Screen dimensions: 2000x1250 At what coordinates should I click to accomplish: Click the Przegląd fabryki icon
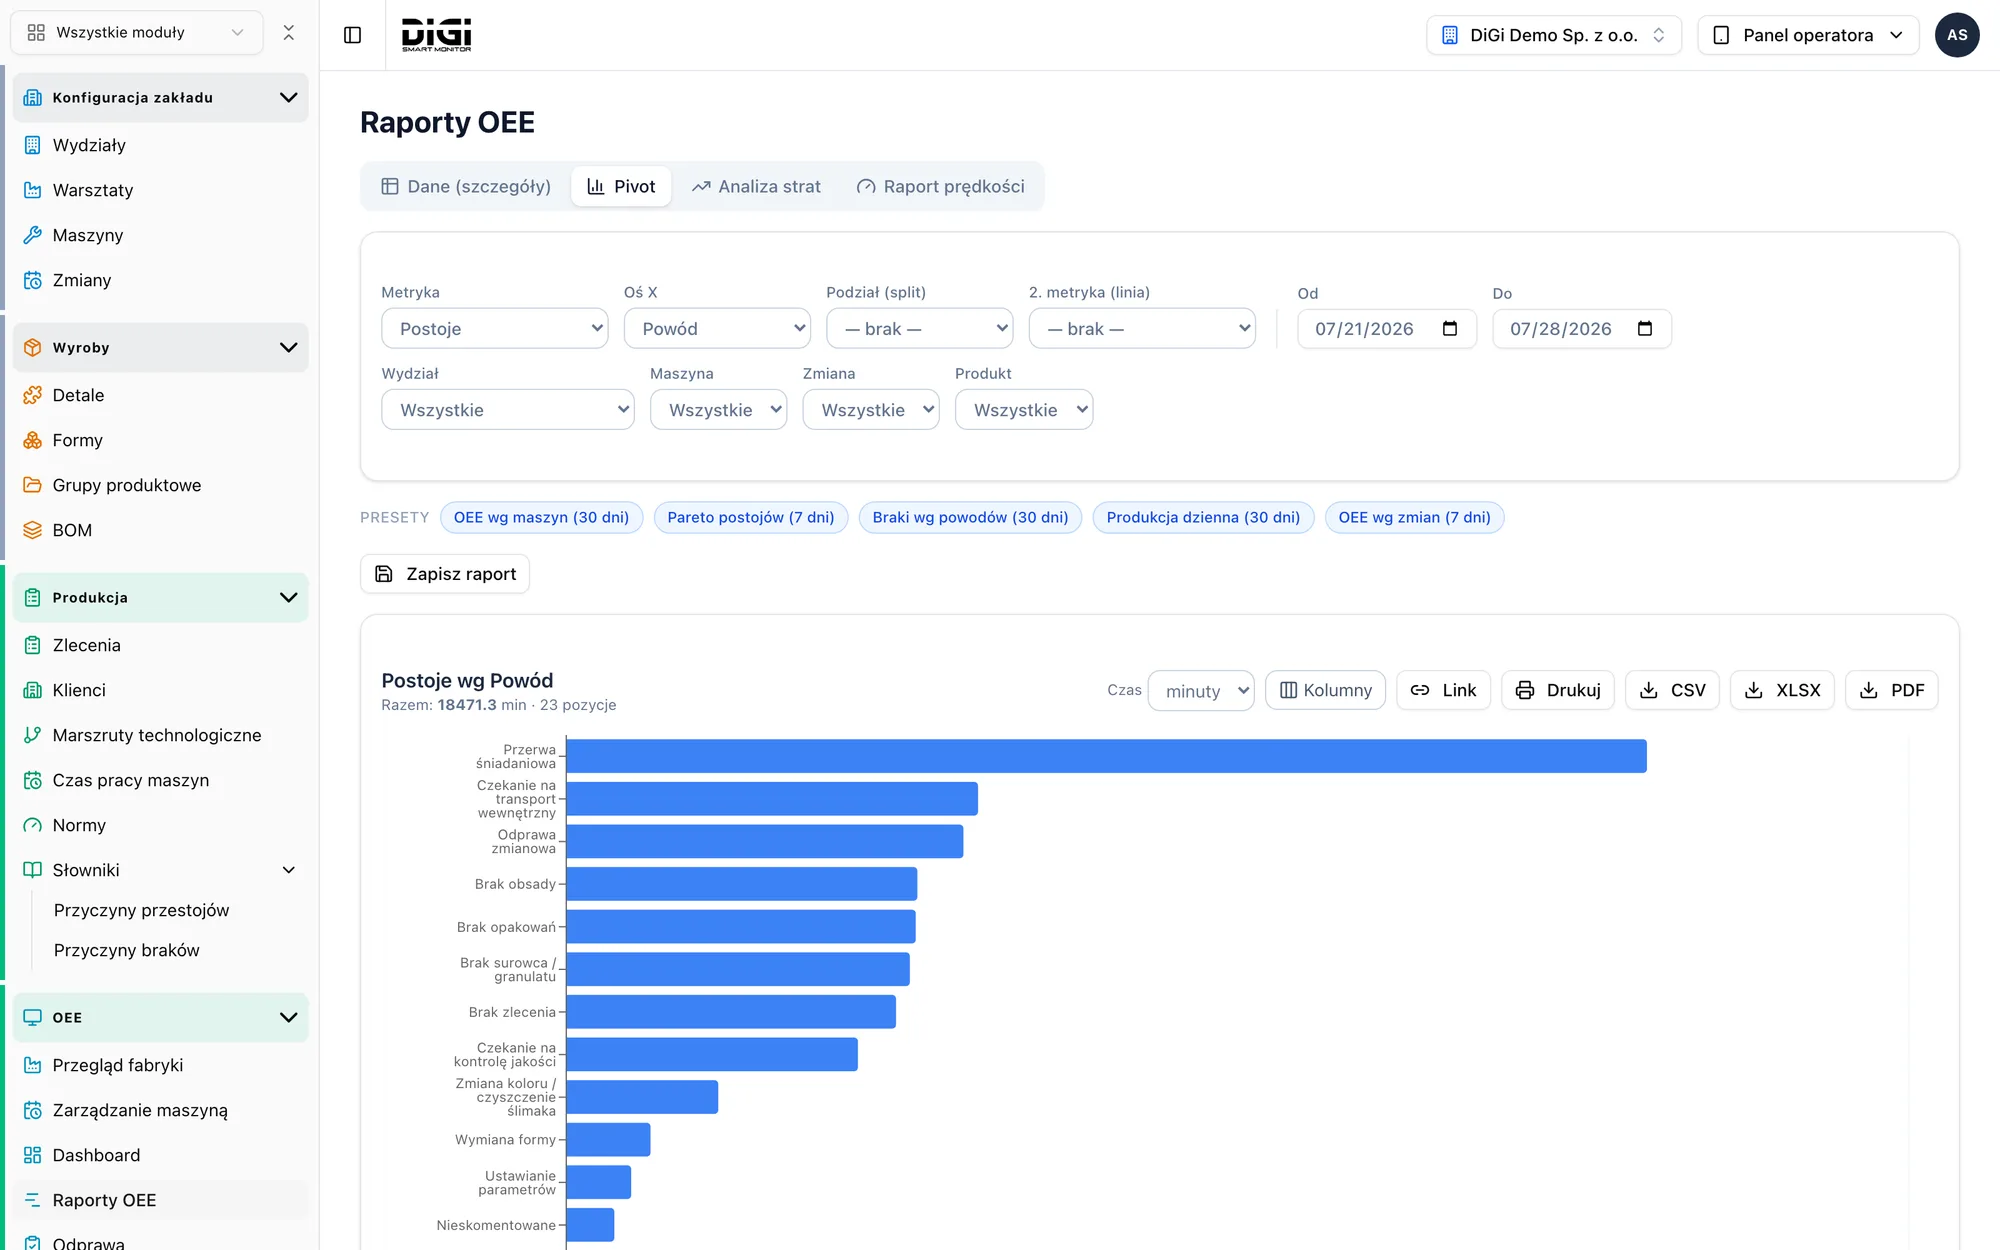click(x=33, y=1065)
